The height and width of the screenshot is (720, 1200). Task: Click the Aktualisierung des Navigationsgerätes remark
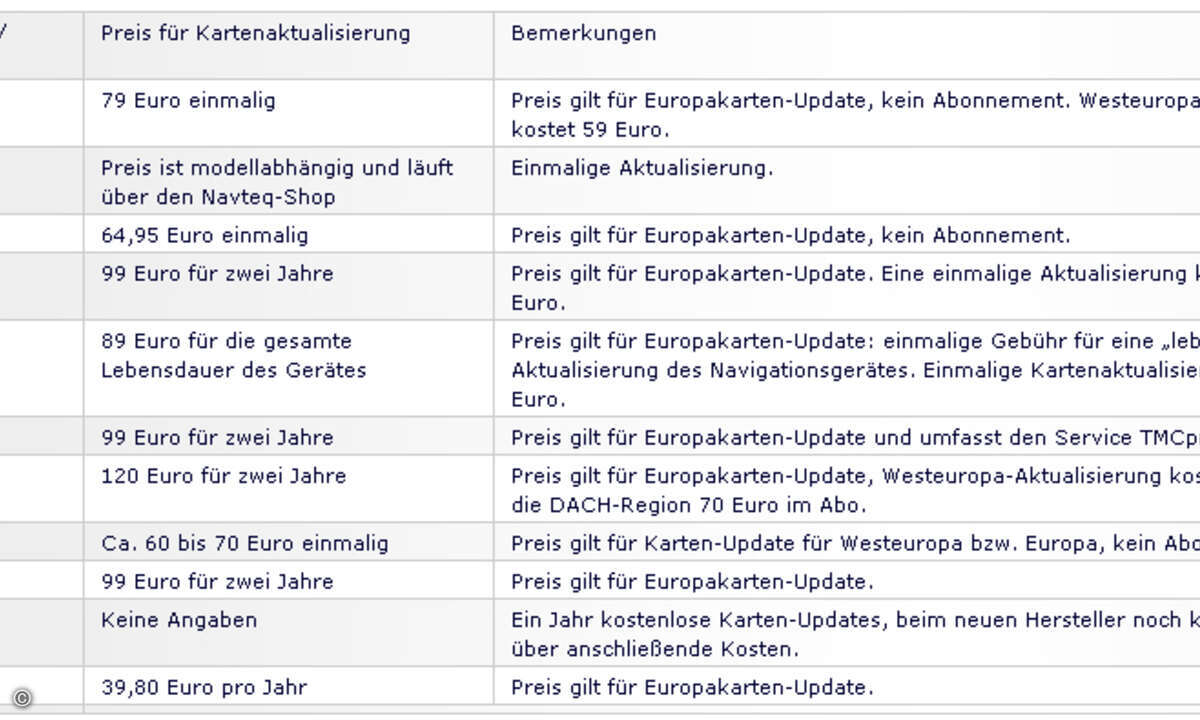pos(847,369)
